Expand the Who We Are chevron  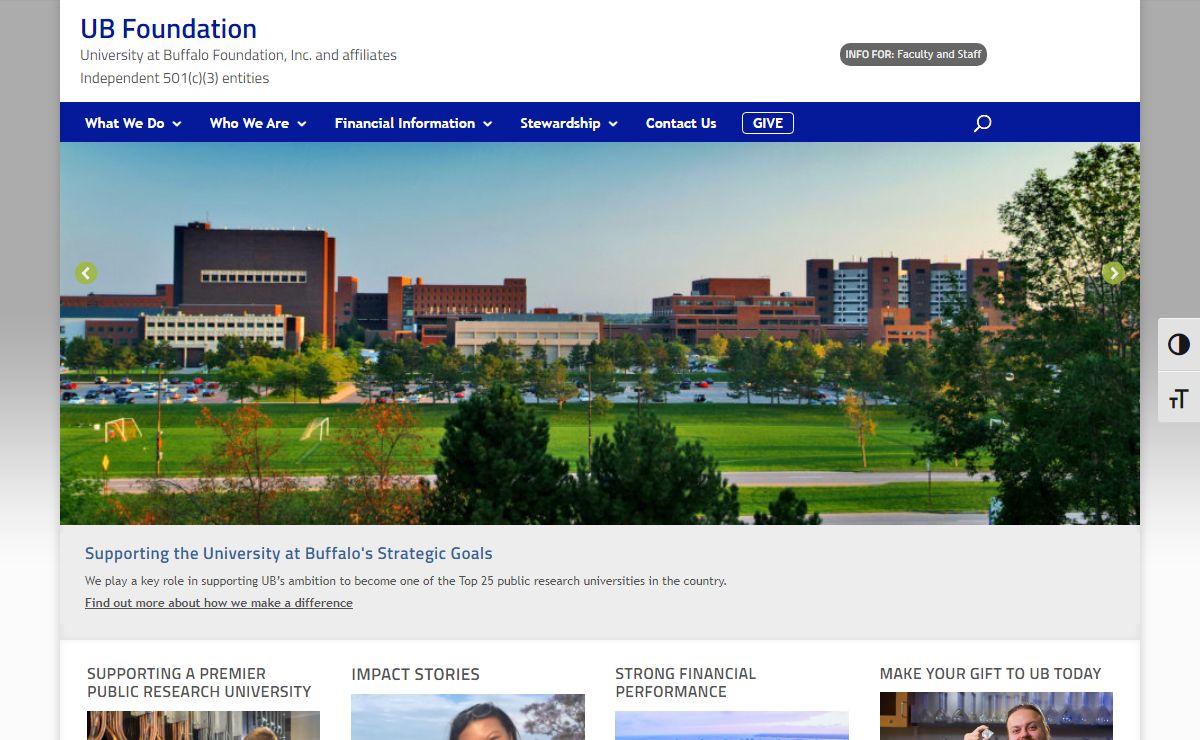coord(302,124)
